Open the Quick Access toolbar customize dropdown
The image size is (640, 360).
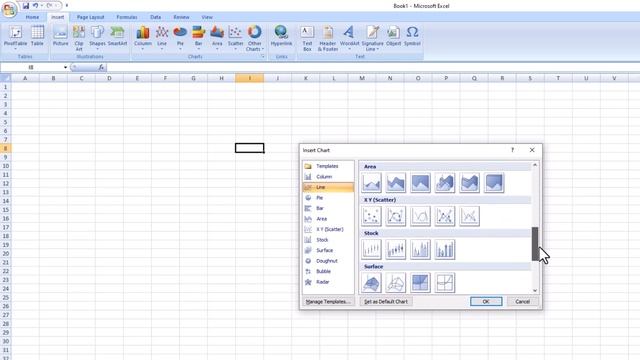[67, 6]
